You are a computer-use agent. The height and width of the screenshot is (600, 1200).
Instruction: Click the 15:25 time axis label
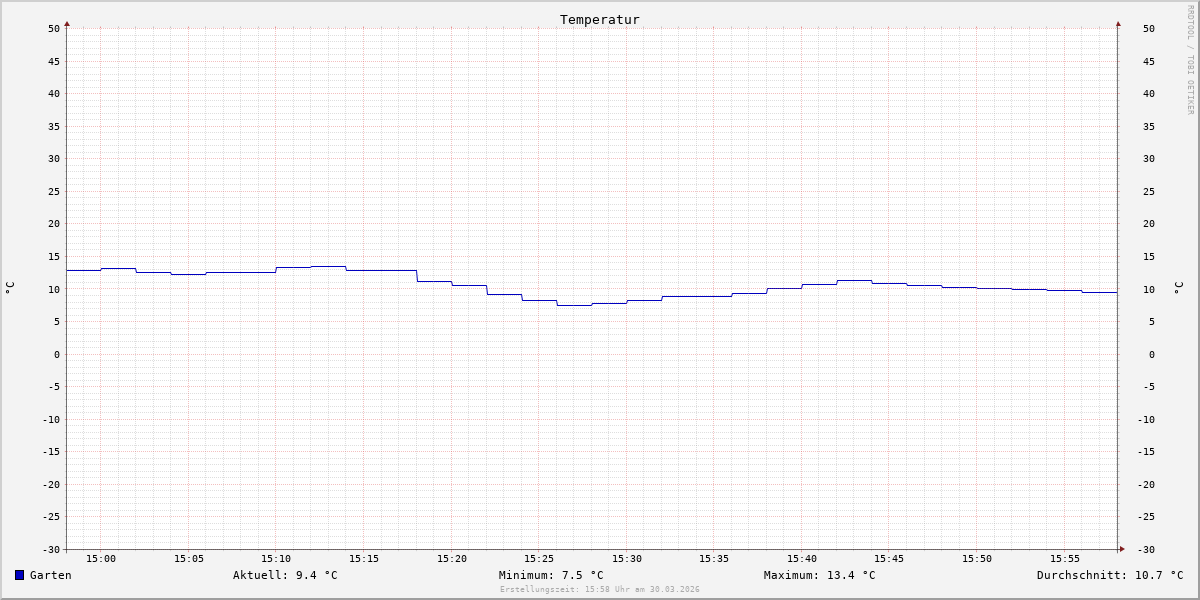[539, 559]
